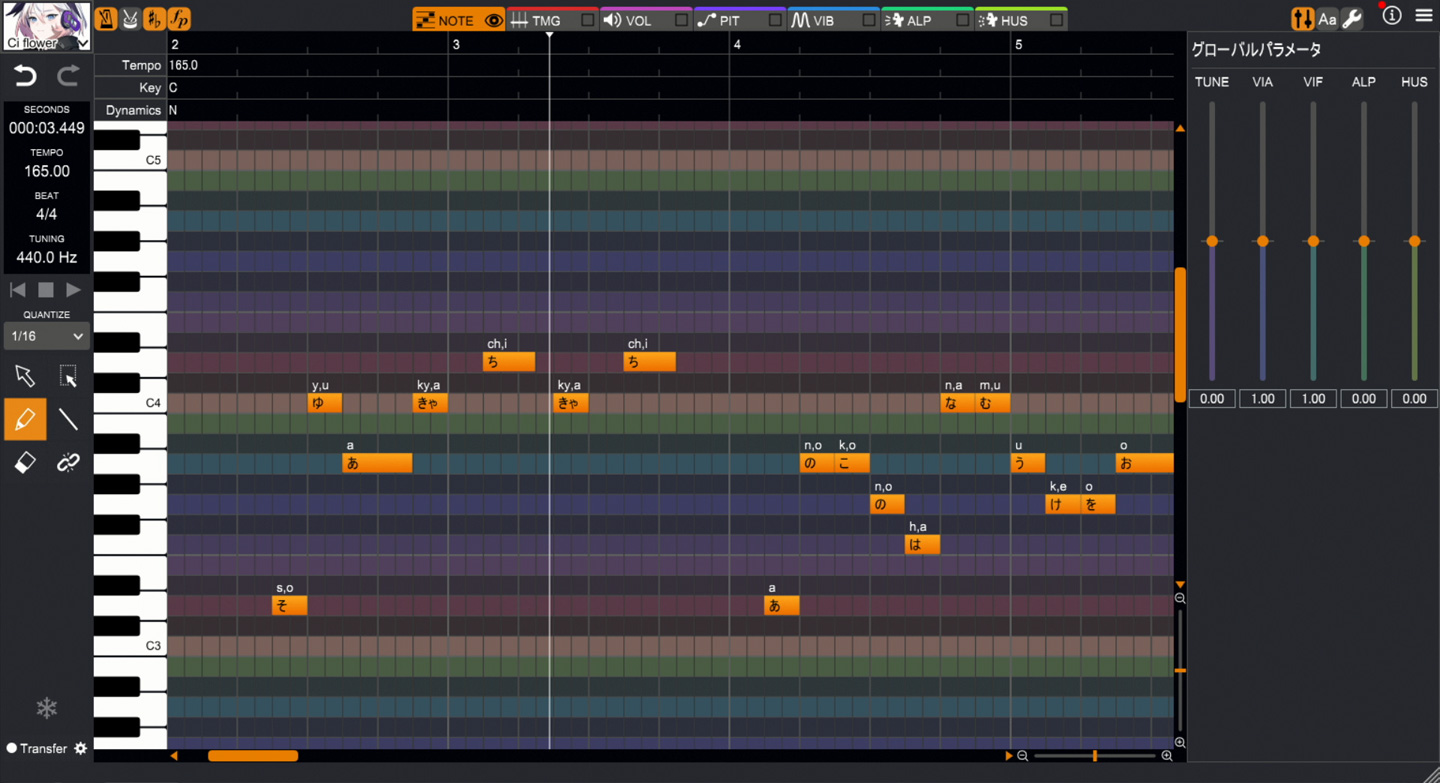Click the undo arrow
Image resolution: width=1440 pixels, height=783 pixels.
coord(25,76)
